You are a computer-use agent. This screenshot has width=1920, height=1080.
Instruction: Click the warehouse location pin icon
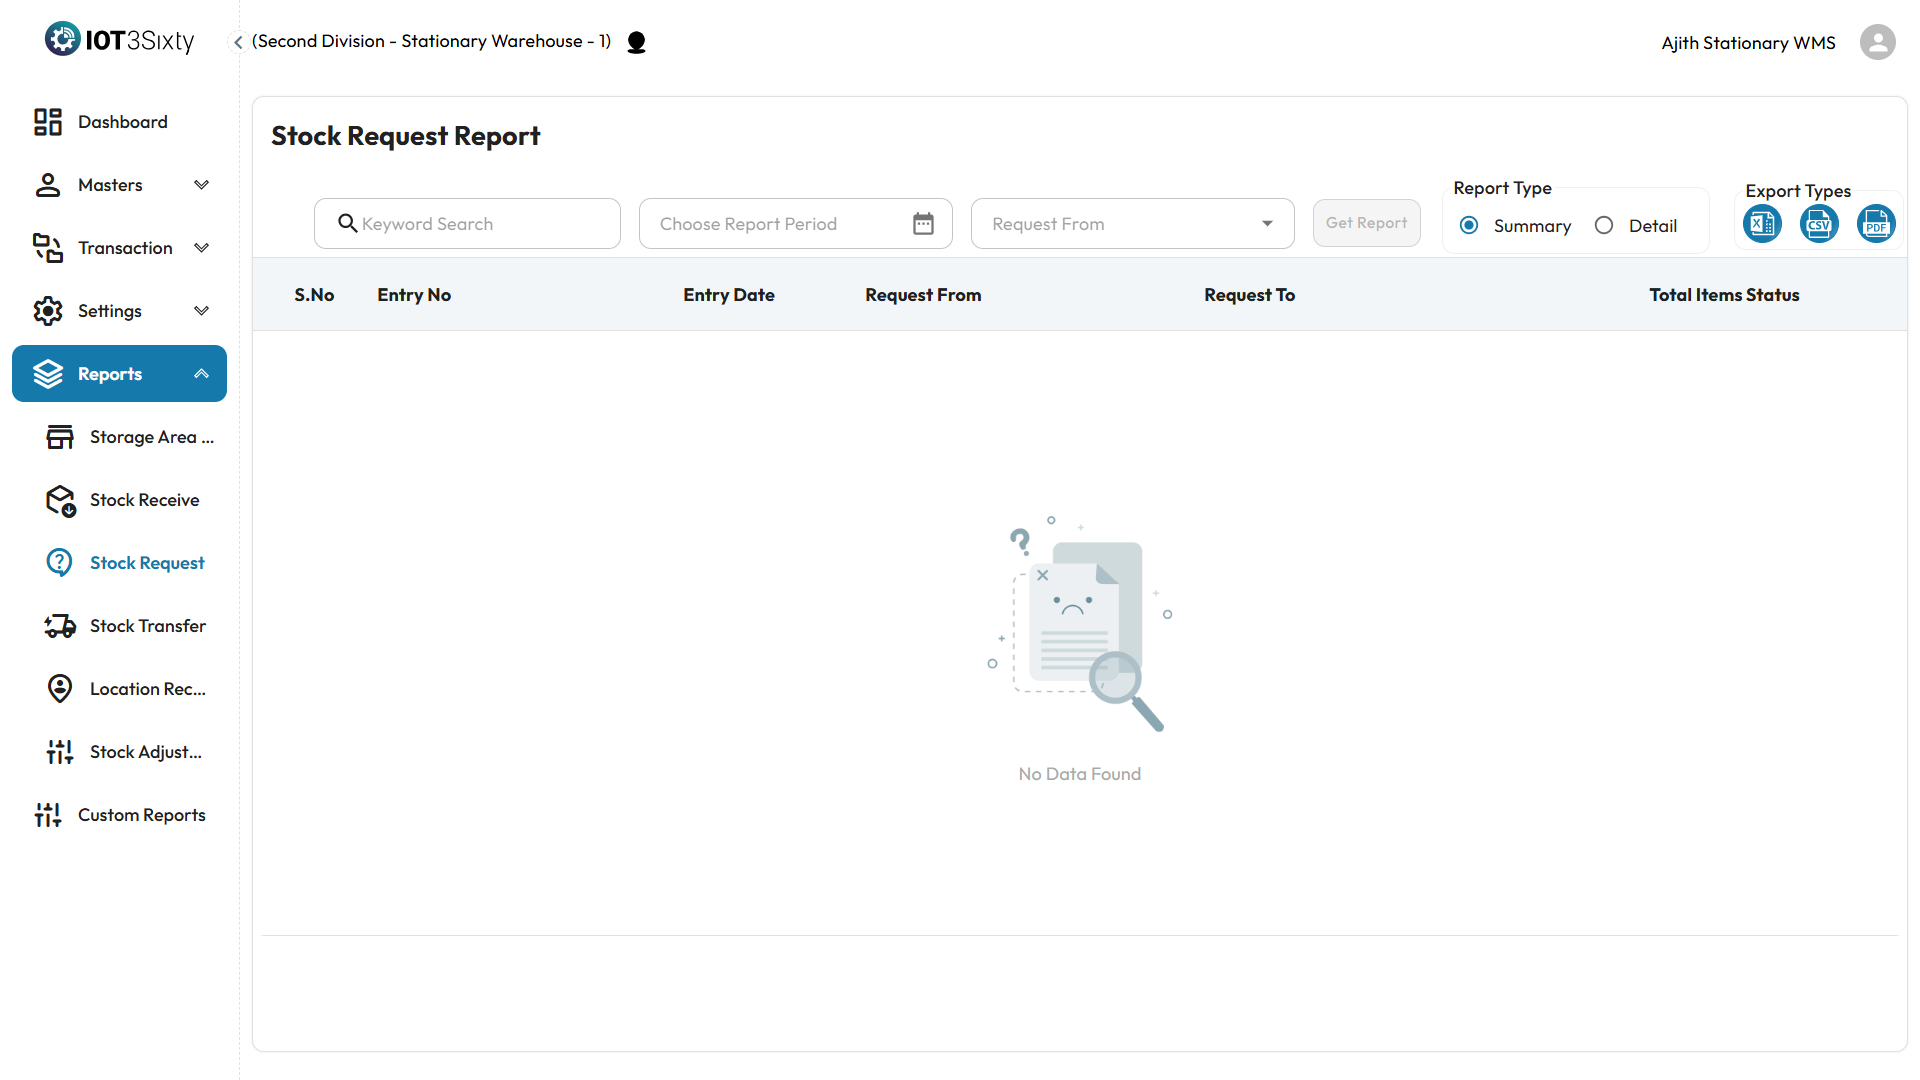click(x=636, y=42)
